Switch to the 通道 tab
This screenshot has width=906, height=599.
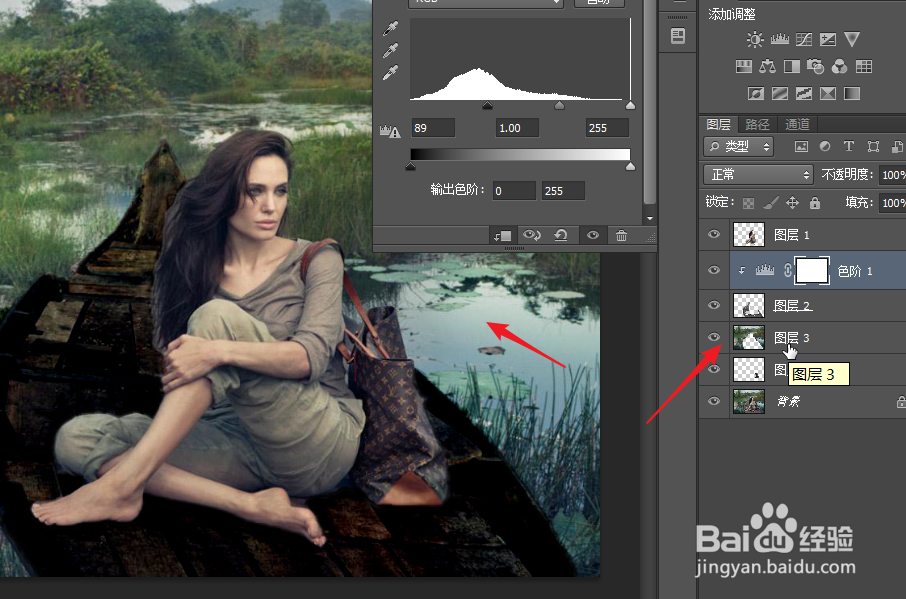click(x=797, y=124)
